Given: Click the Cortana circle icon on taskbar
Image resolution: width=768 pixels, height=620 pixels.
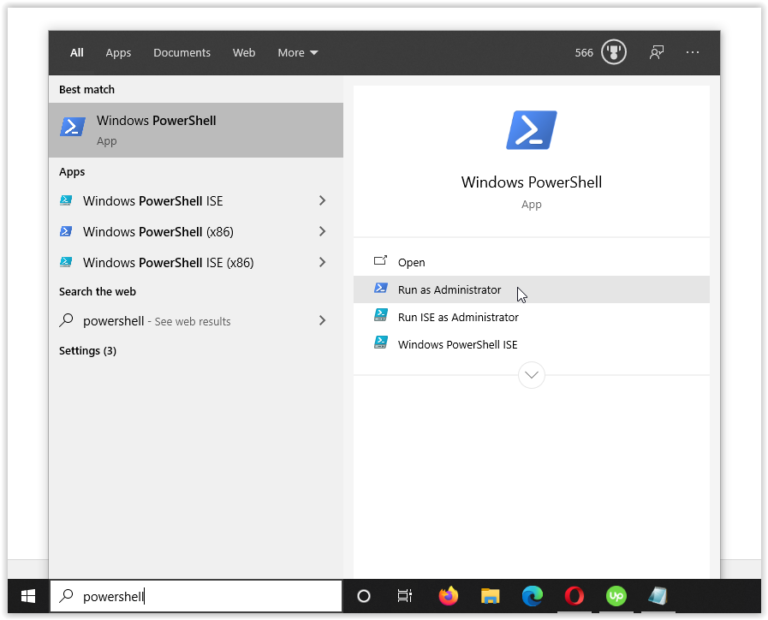Looking at the screenshot, I should pos(363,596).
